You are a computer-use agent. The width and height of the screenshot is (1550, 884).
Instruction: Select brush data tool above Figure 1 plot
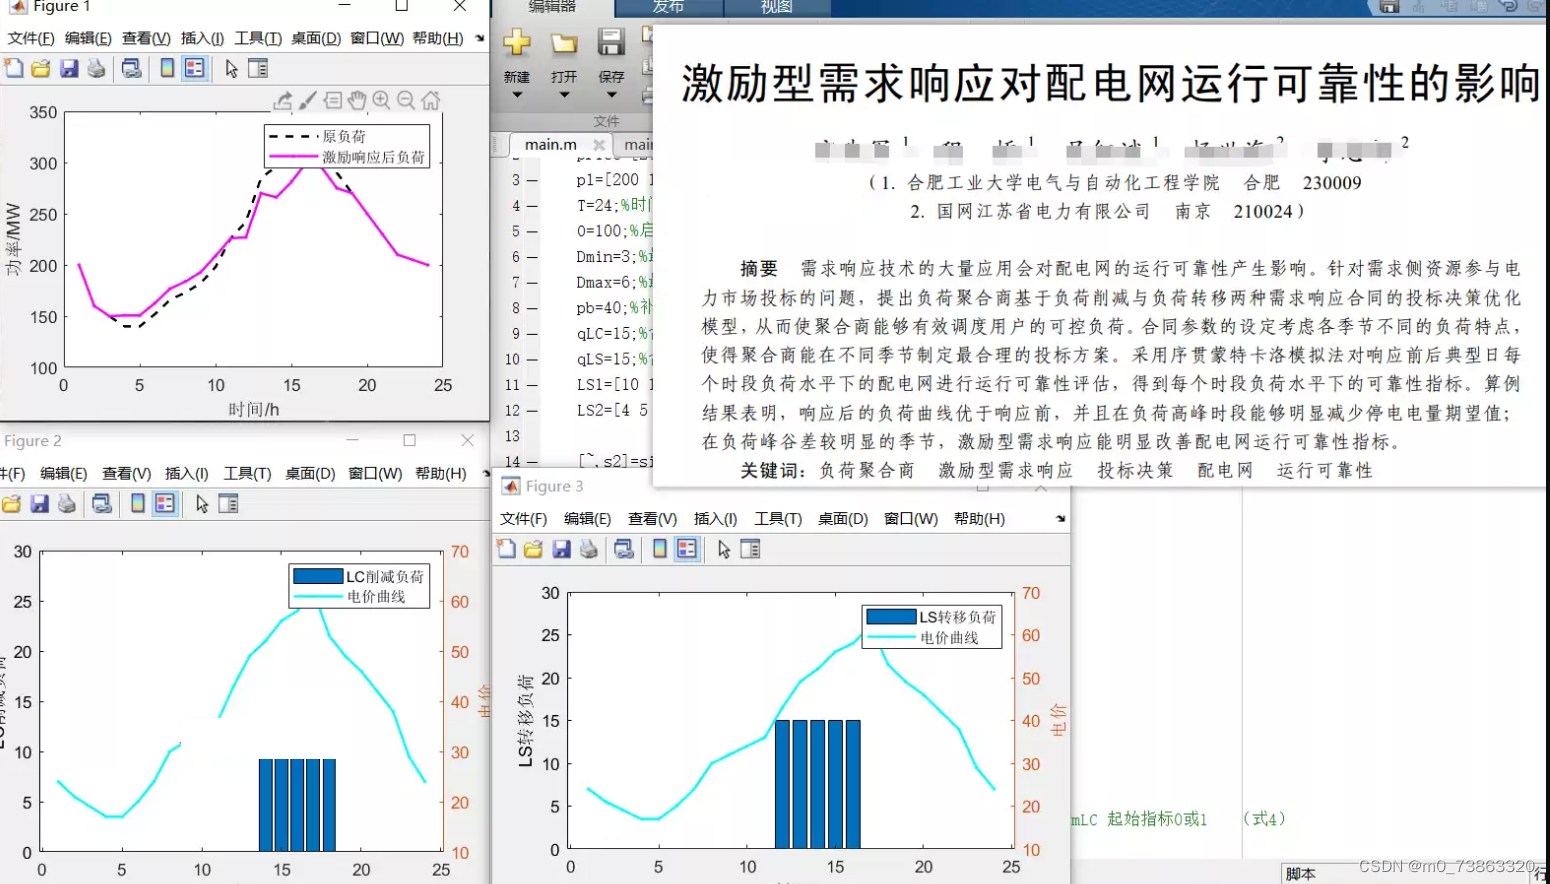click(308, 100)
